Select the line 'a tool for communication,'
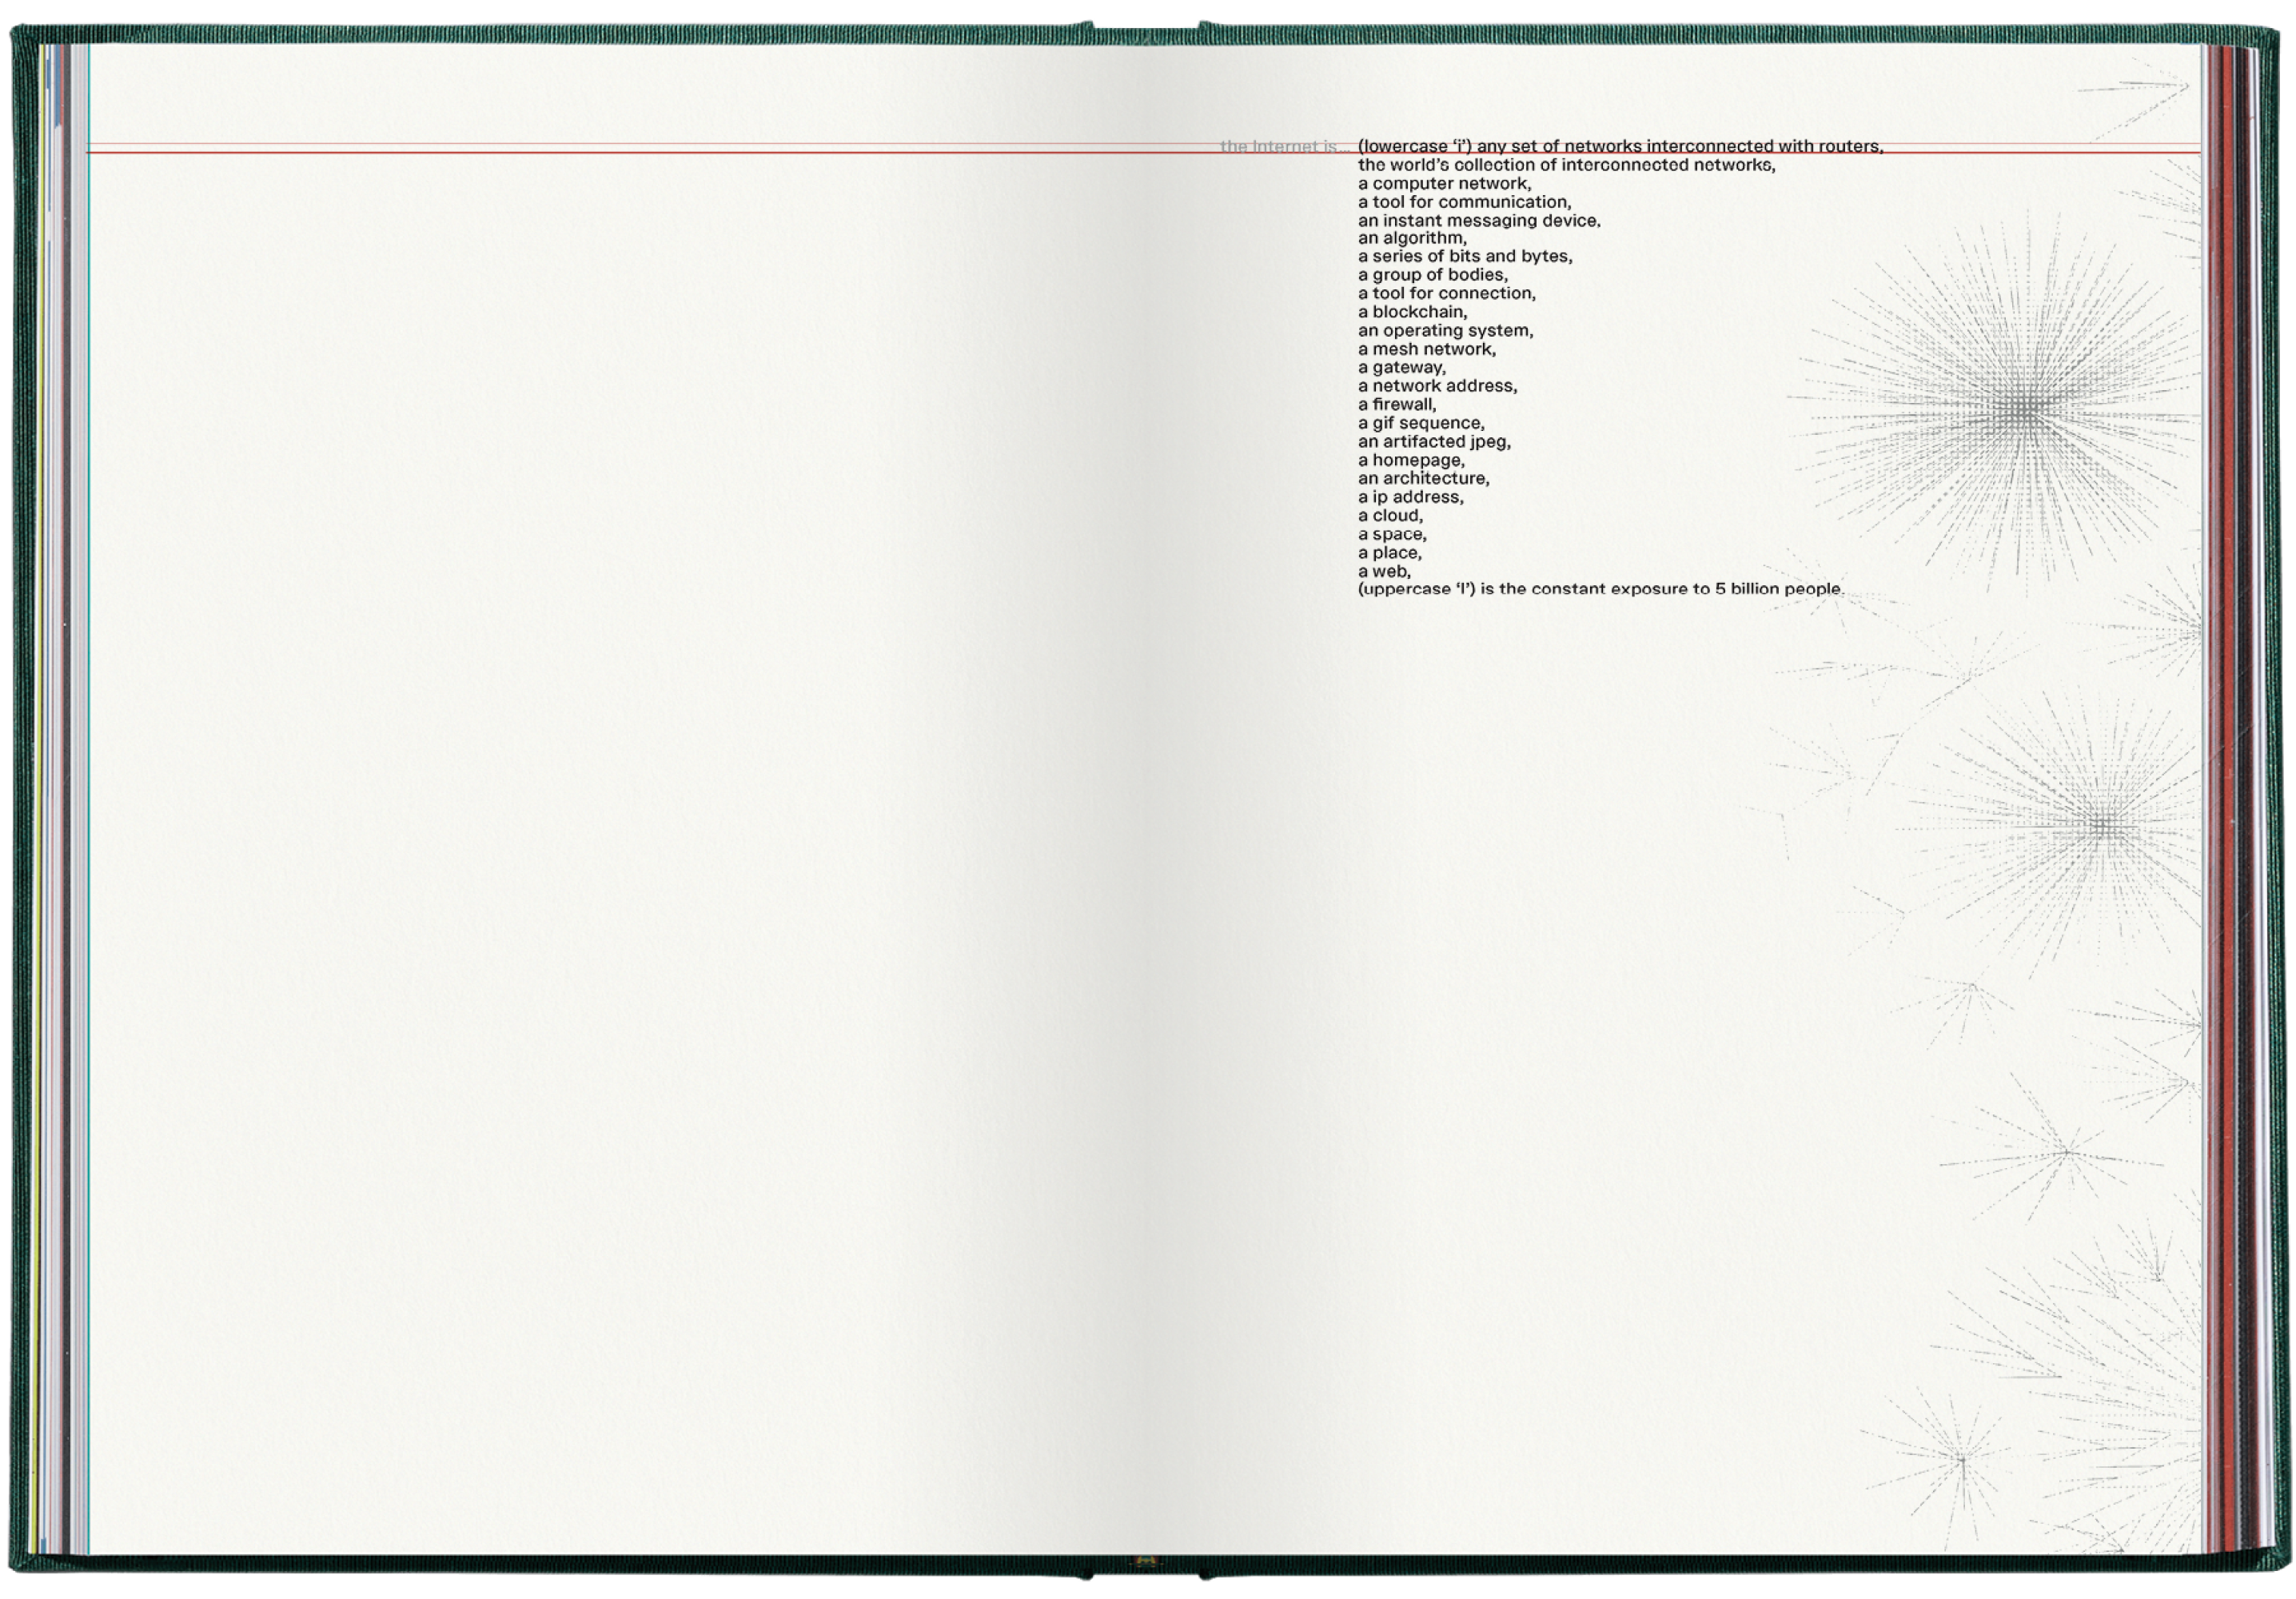The image size is (2296, 1599). pyautogui.click(x=1464, y=202)
